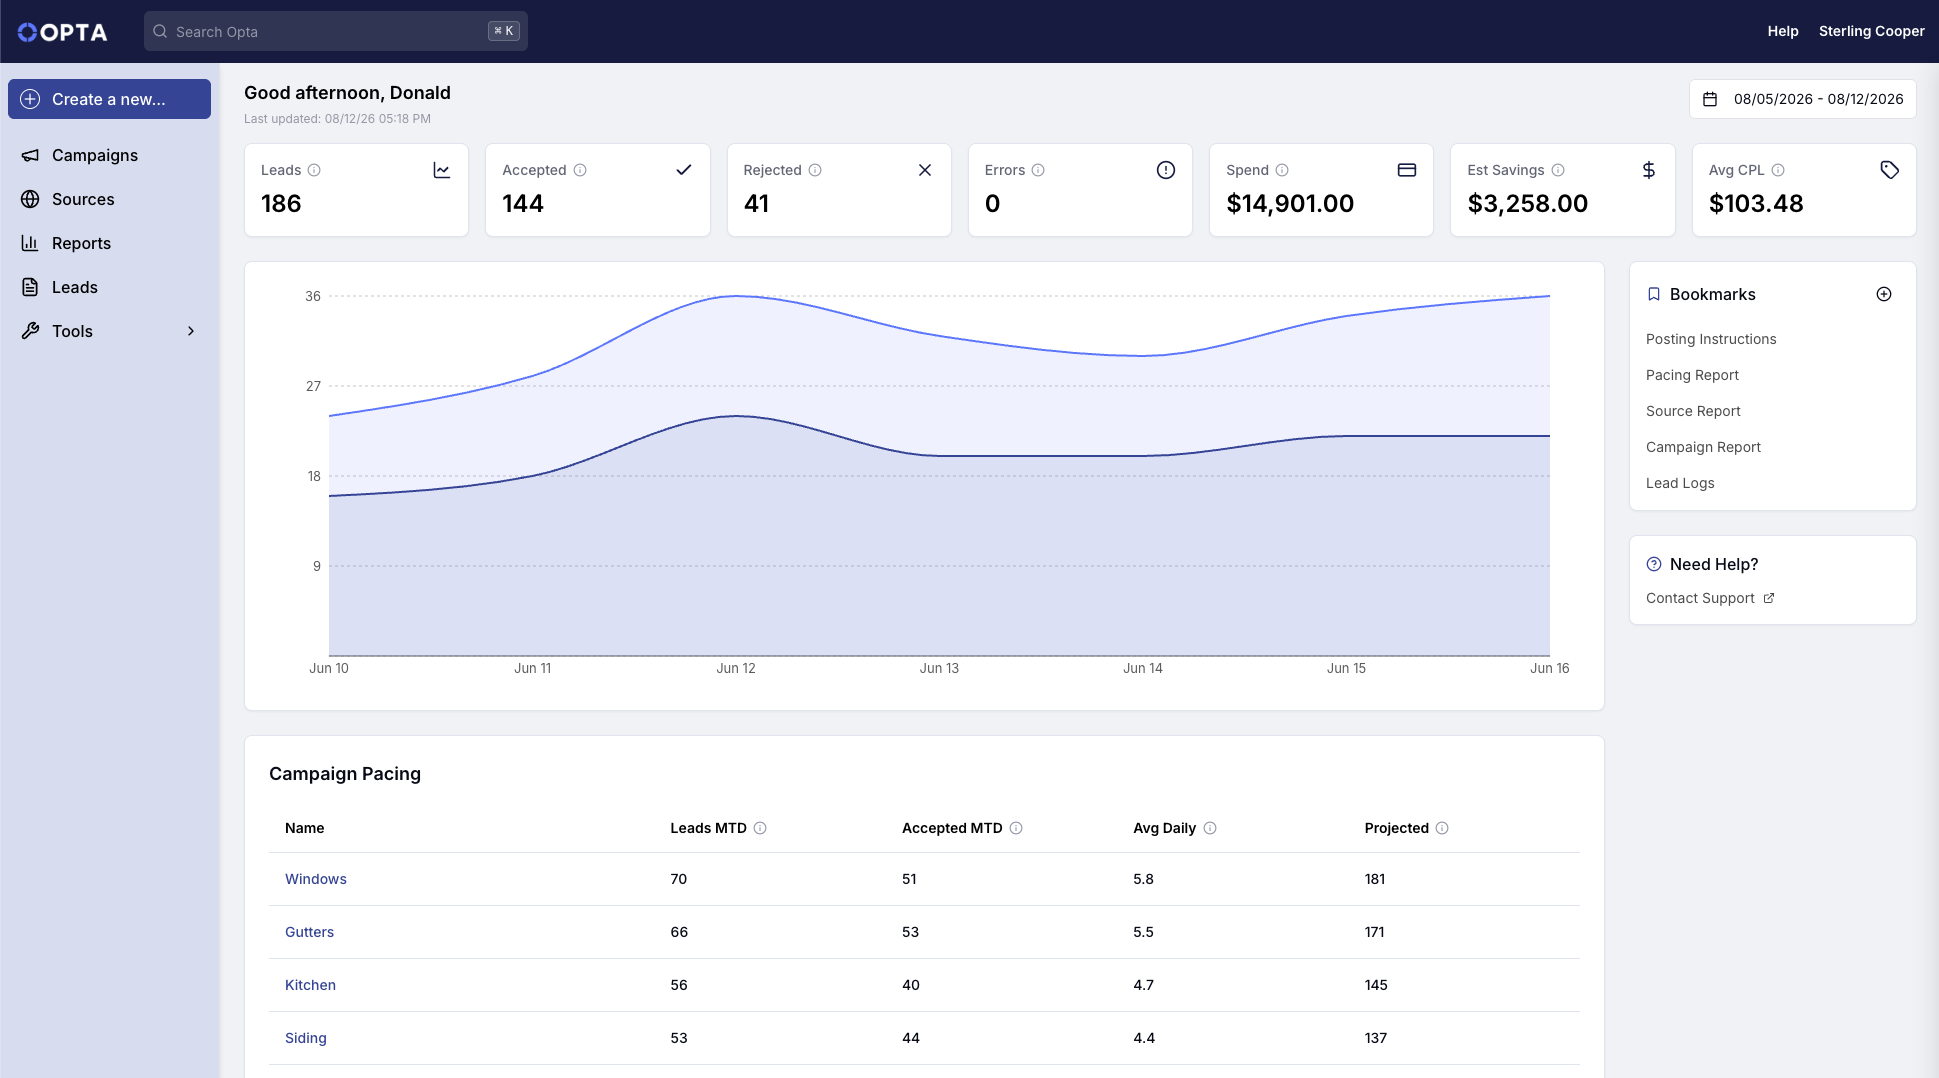Image resolution: width=1939 pixels, height=1078 pixels.
Task: Click the search magnifier icon
Action: [x=160, y=31]
